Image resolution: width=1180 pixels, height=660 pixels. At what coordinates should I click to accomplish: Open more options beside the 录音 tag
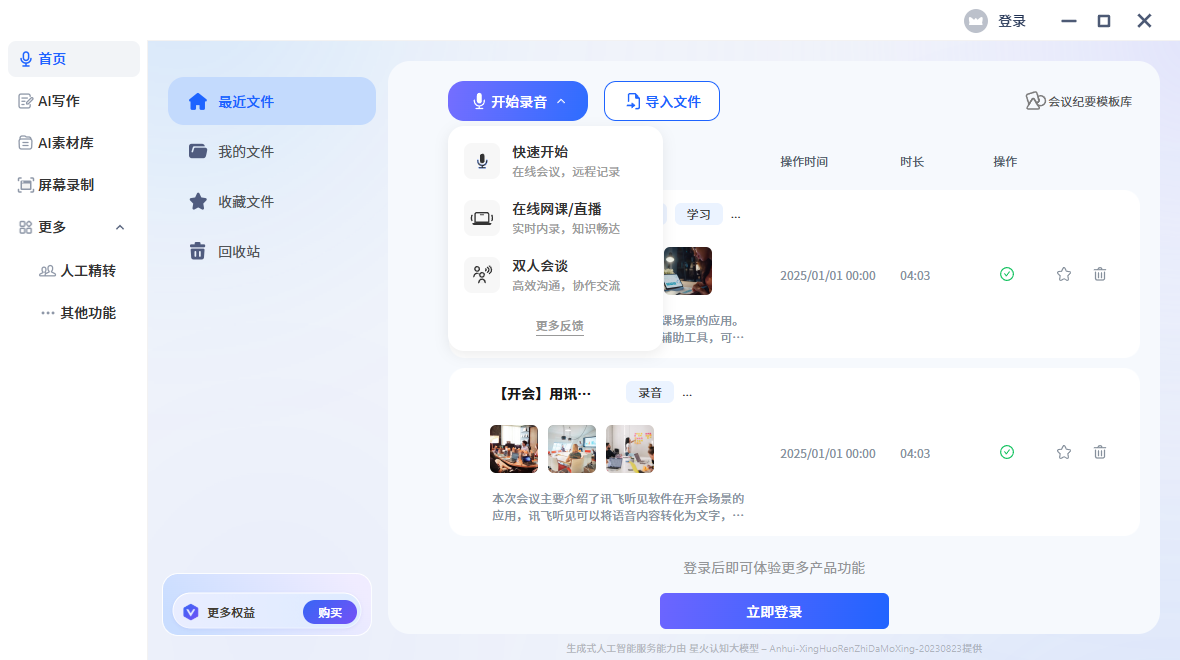[x=687, y=392]
